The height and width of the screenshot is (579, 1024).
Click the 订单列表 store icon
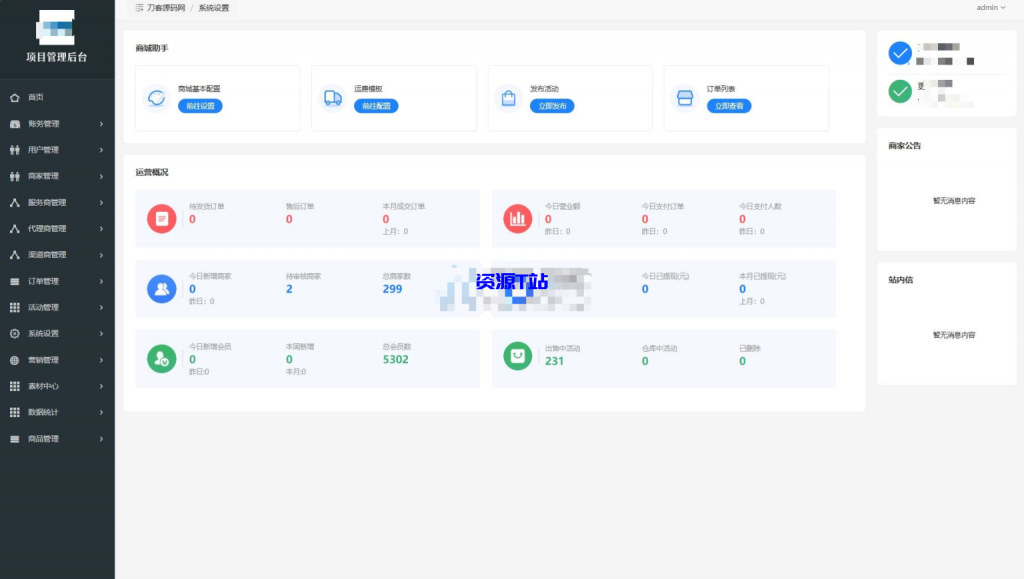(685, 98)
